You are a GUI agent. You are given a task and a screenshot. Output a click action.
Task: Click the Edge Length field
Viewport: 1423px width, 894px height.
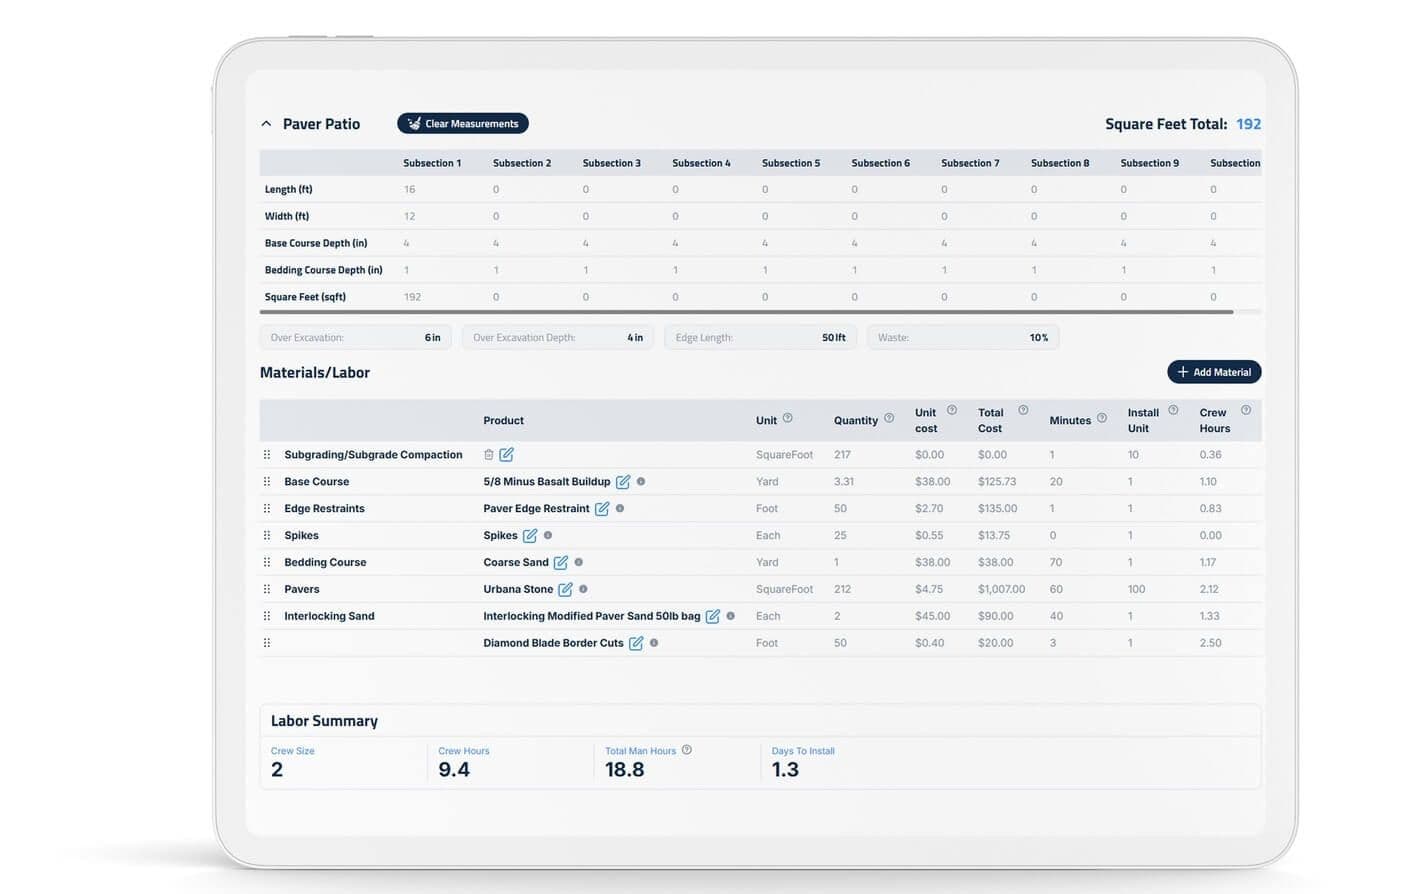759,338
